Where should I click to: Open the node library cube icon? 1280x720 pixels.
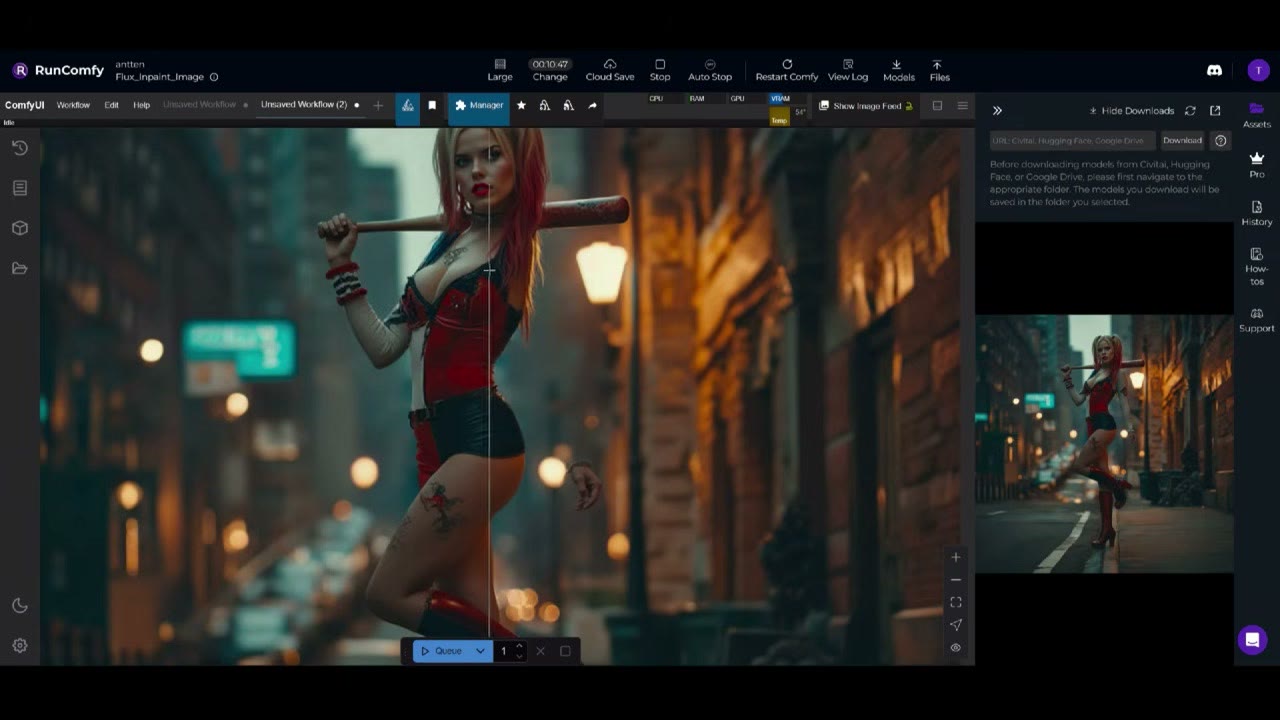tap(19, 228)
